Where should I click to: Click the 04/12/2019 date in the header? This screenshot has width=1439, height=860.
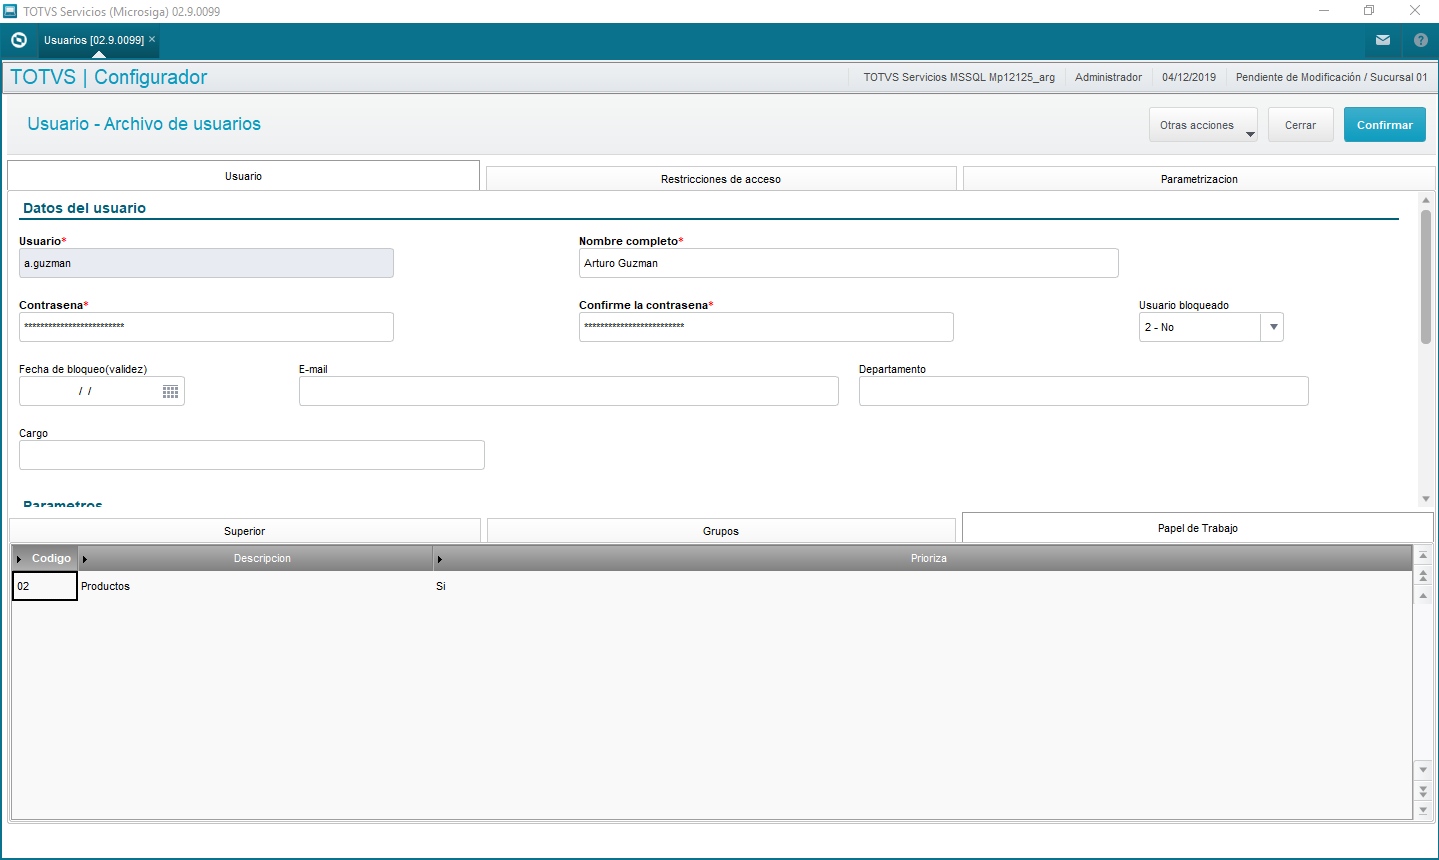(x=1189, y=77)
